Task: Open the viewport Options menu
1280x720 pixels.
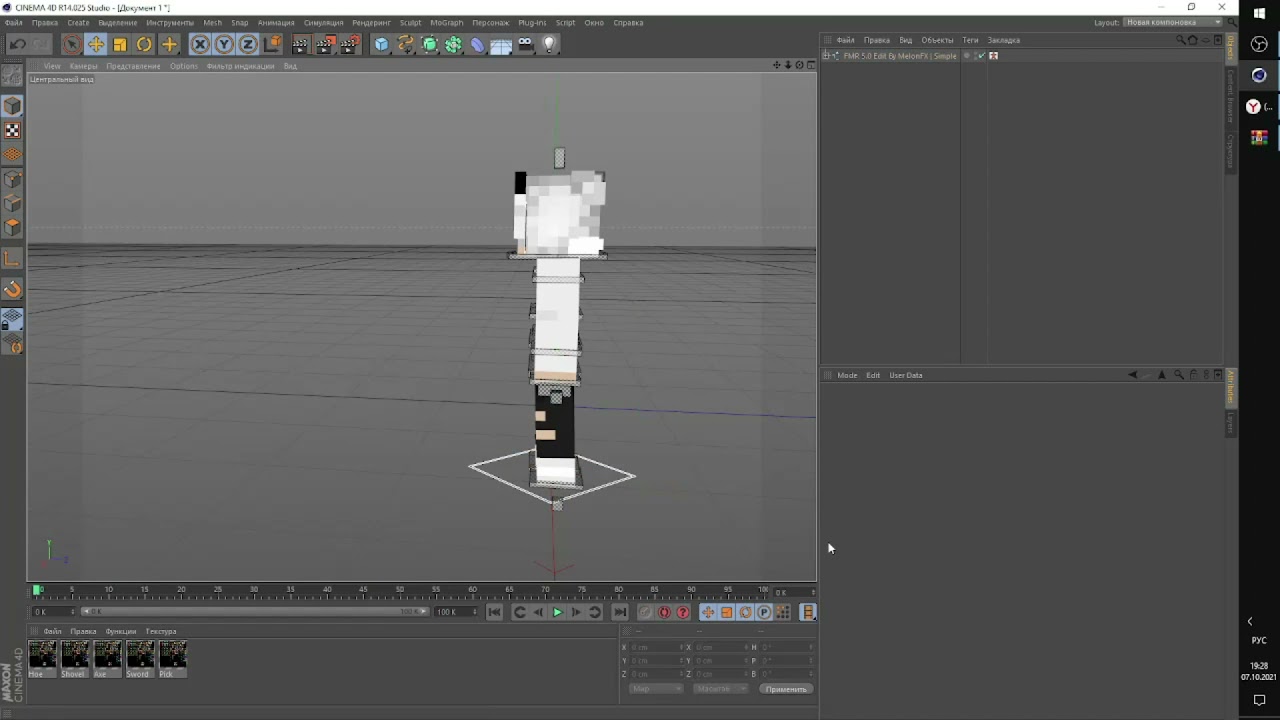Action: 183,66
